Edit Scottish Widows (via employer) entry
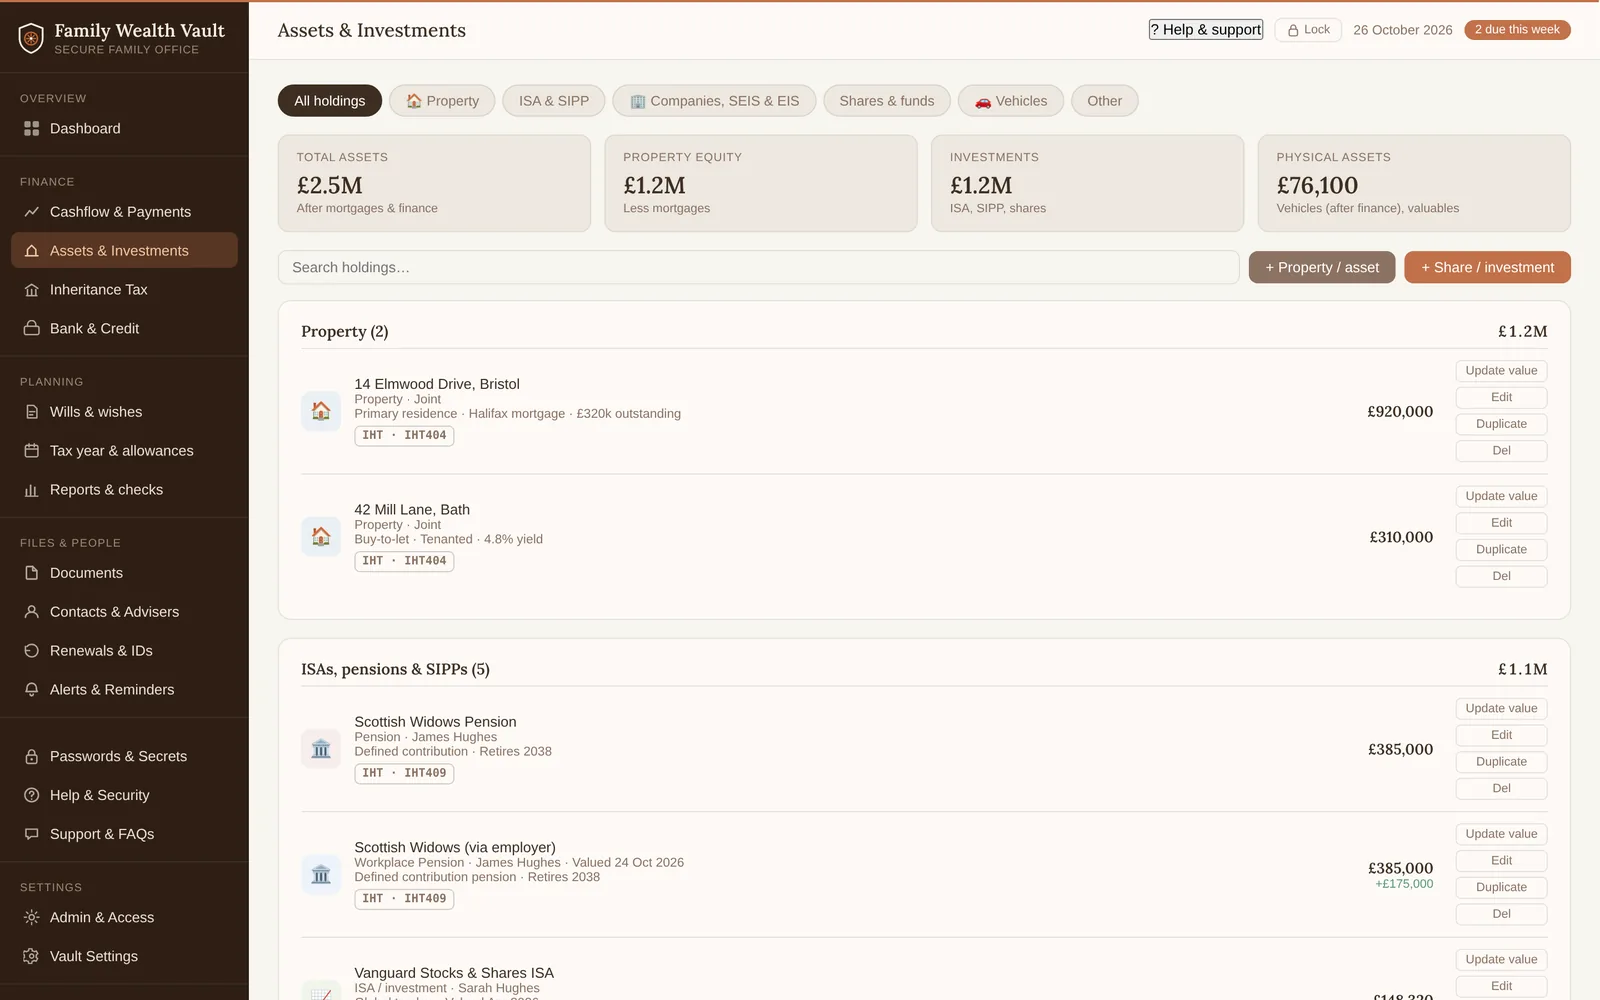 point(1501,861)
